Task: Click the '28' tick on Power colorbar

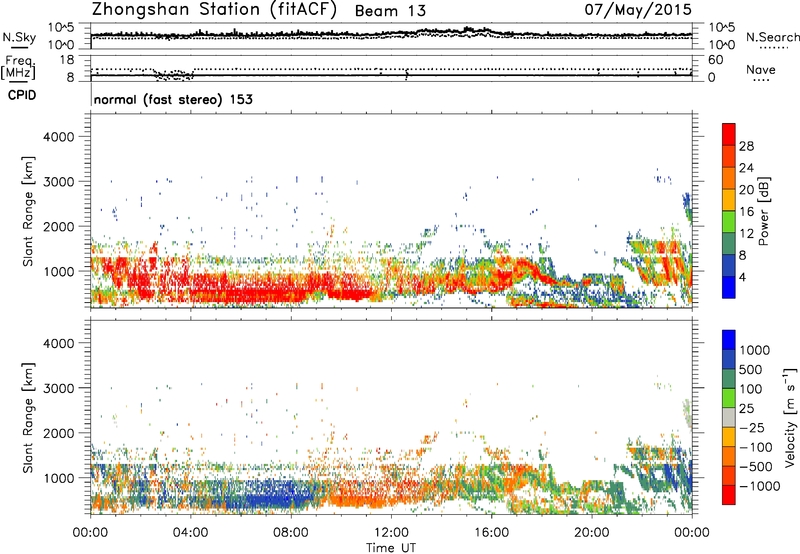Action: click(746, 146)
